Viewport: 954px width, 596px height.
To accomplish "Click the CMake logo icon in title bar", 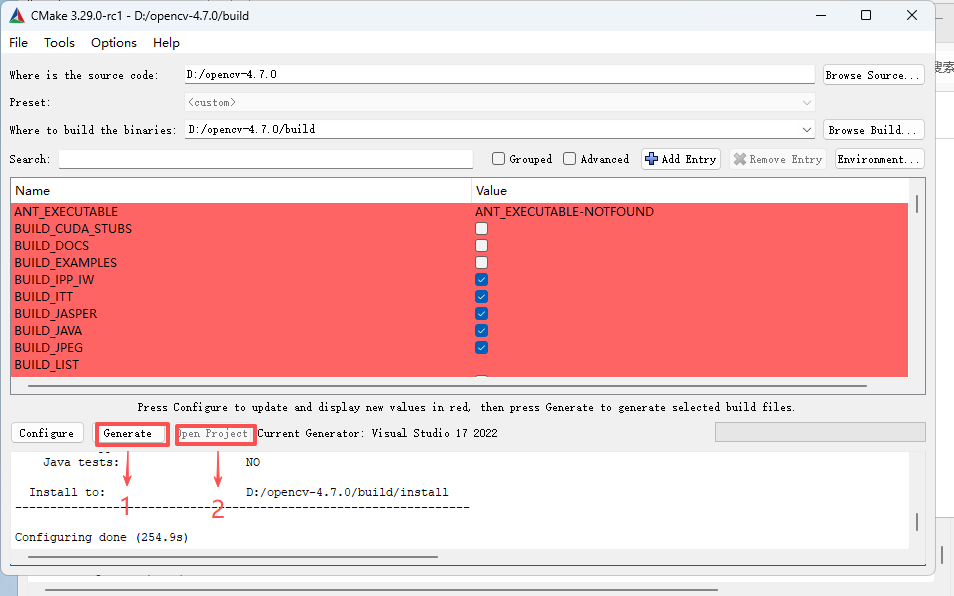I will click(17, 16).
